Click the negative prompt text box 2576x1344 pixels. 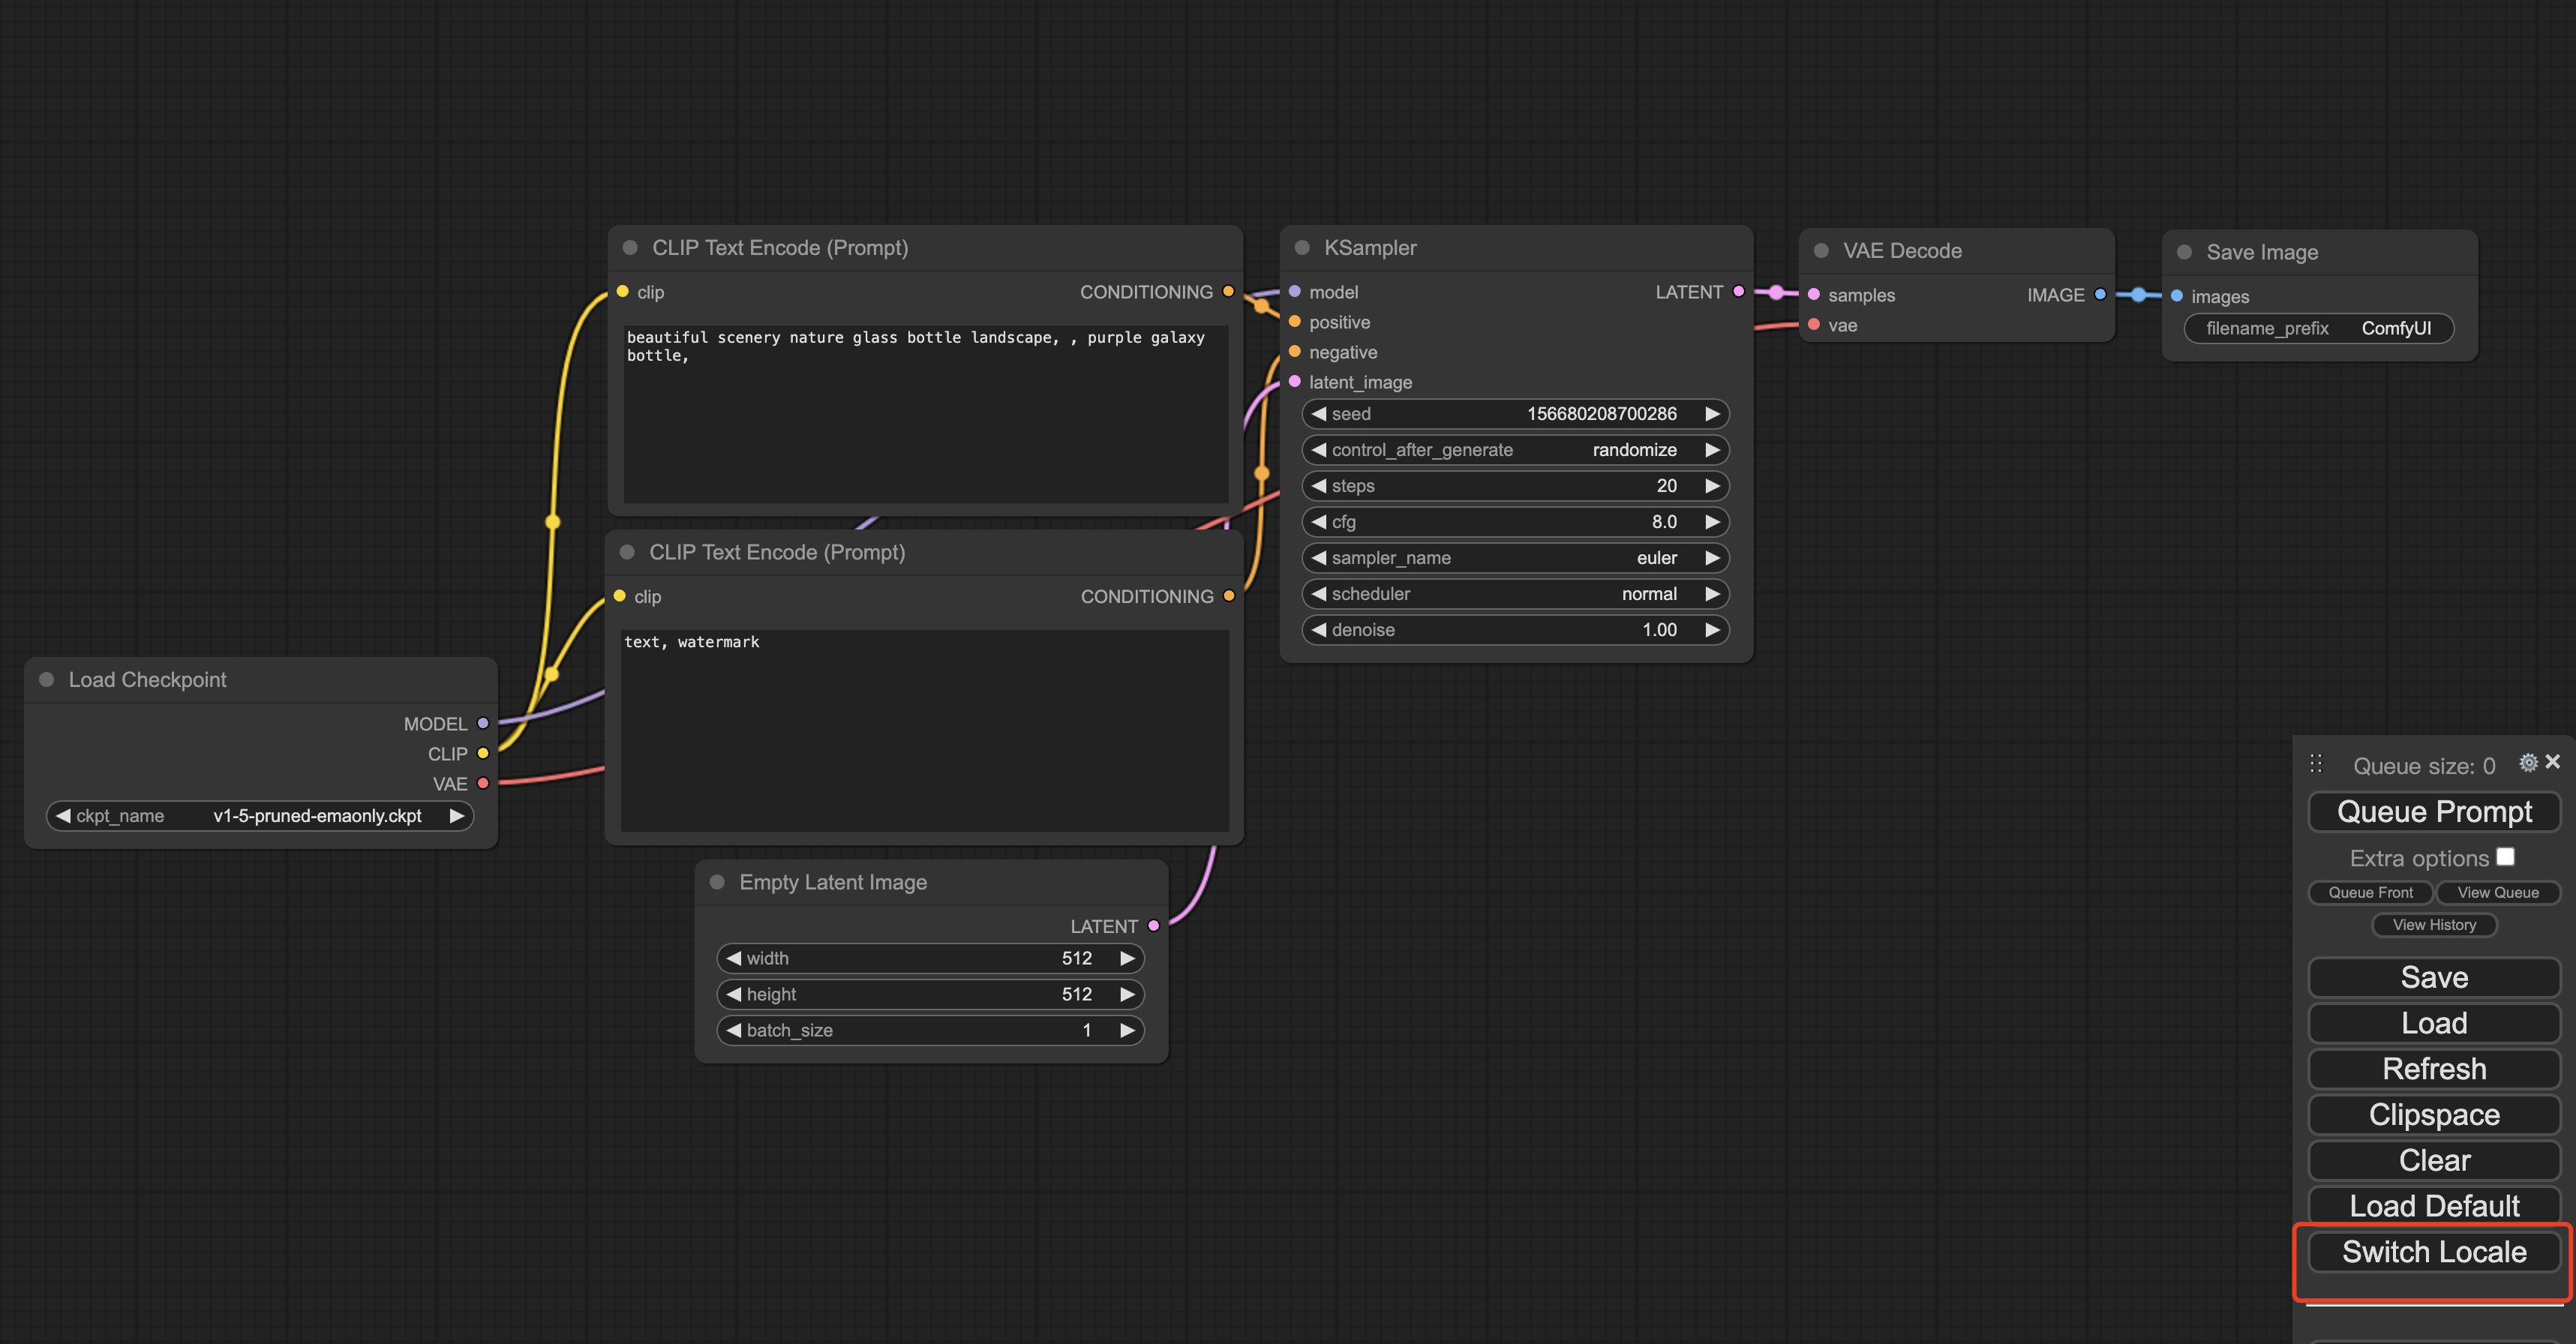click(924, 730)
